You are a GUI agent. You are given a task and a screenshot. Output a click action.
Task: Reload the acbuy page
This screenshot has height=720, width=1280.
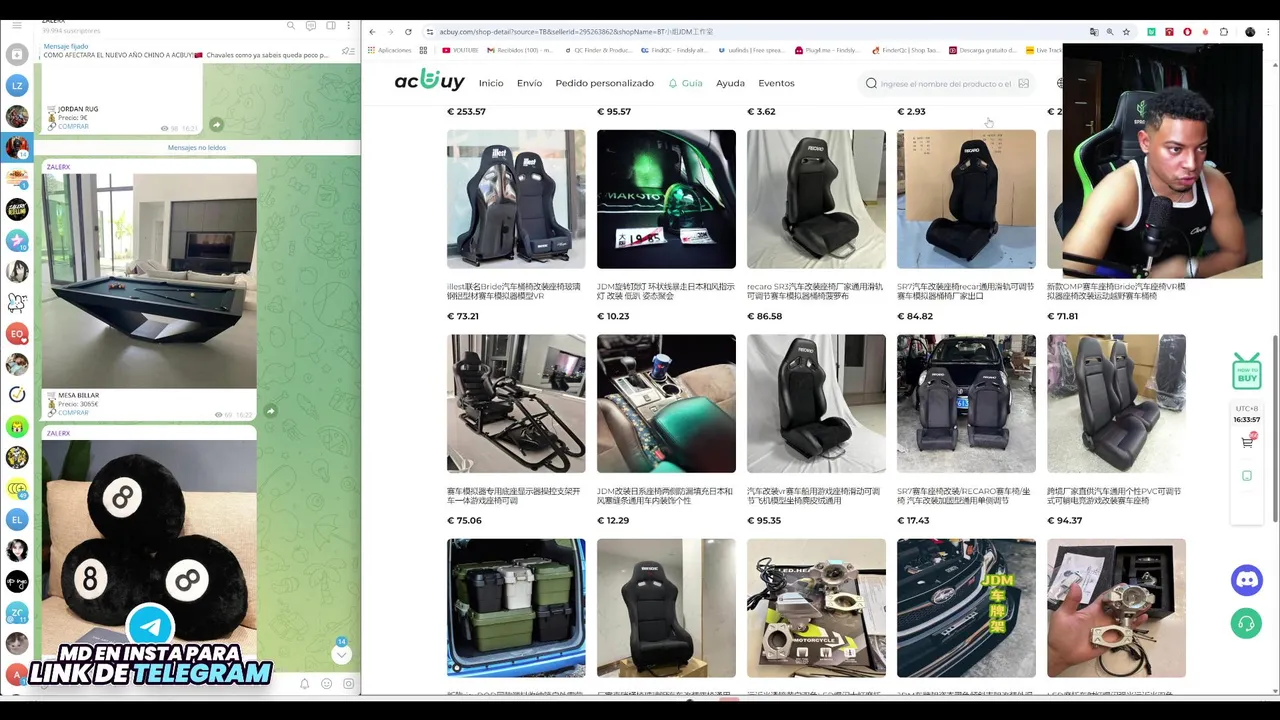pos(408,32)
